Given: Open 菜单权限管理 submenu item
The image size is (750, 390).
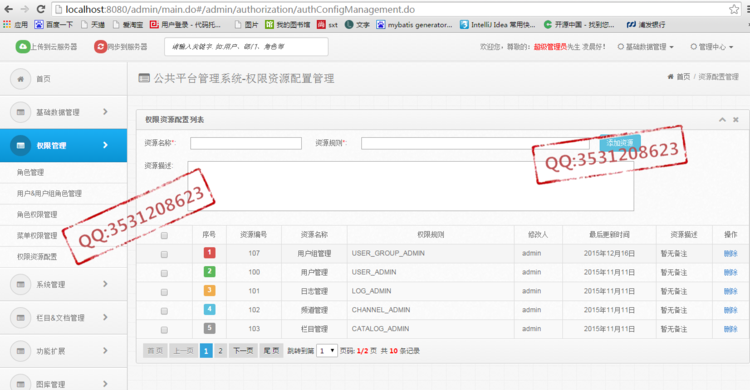Looking at the screenshot, I should coord(37,235).
